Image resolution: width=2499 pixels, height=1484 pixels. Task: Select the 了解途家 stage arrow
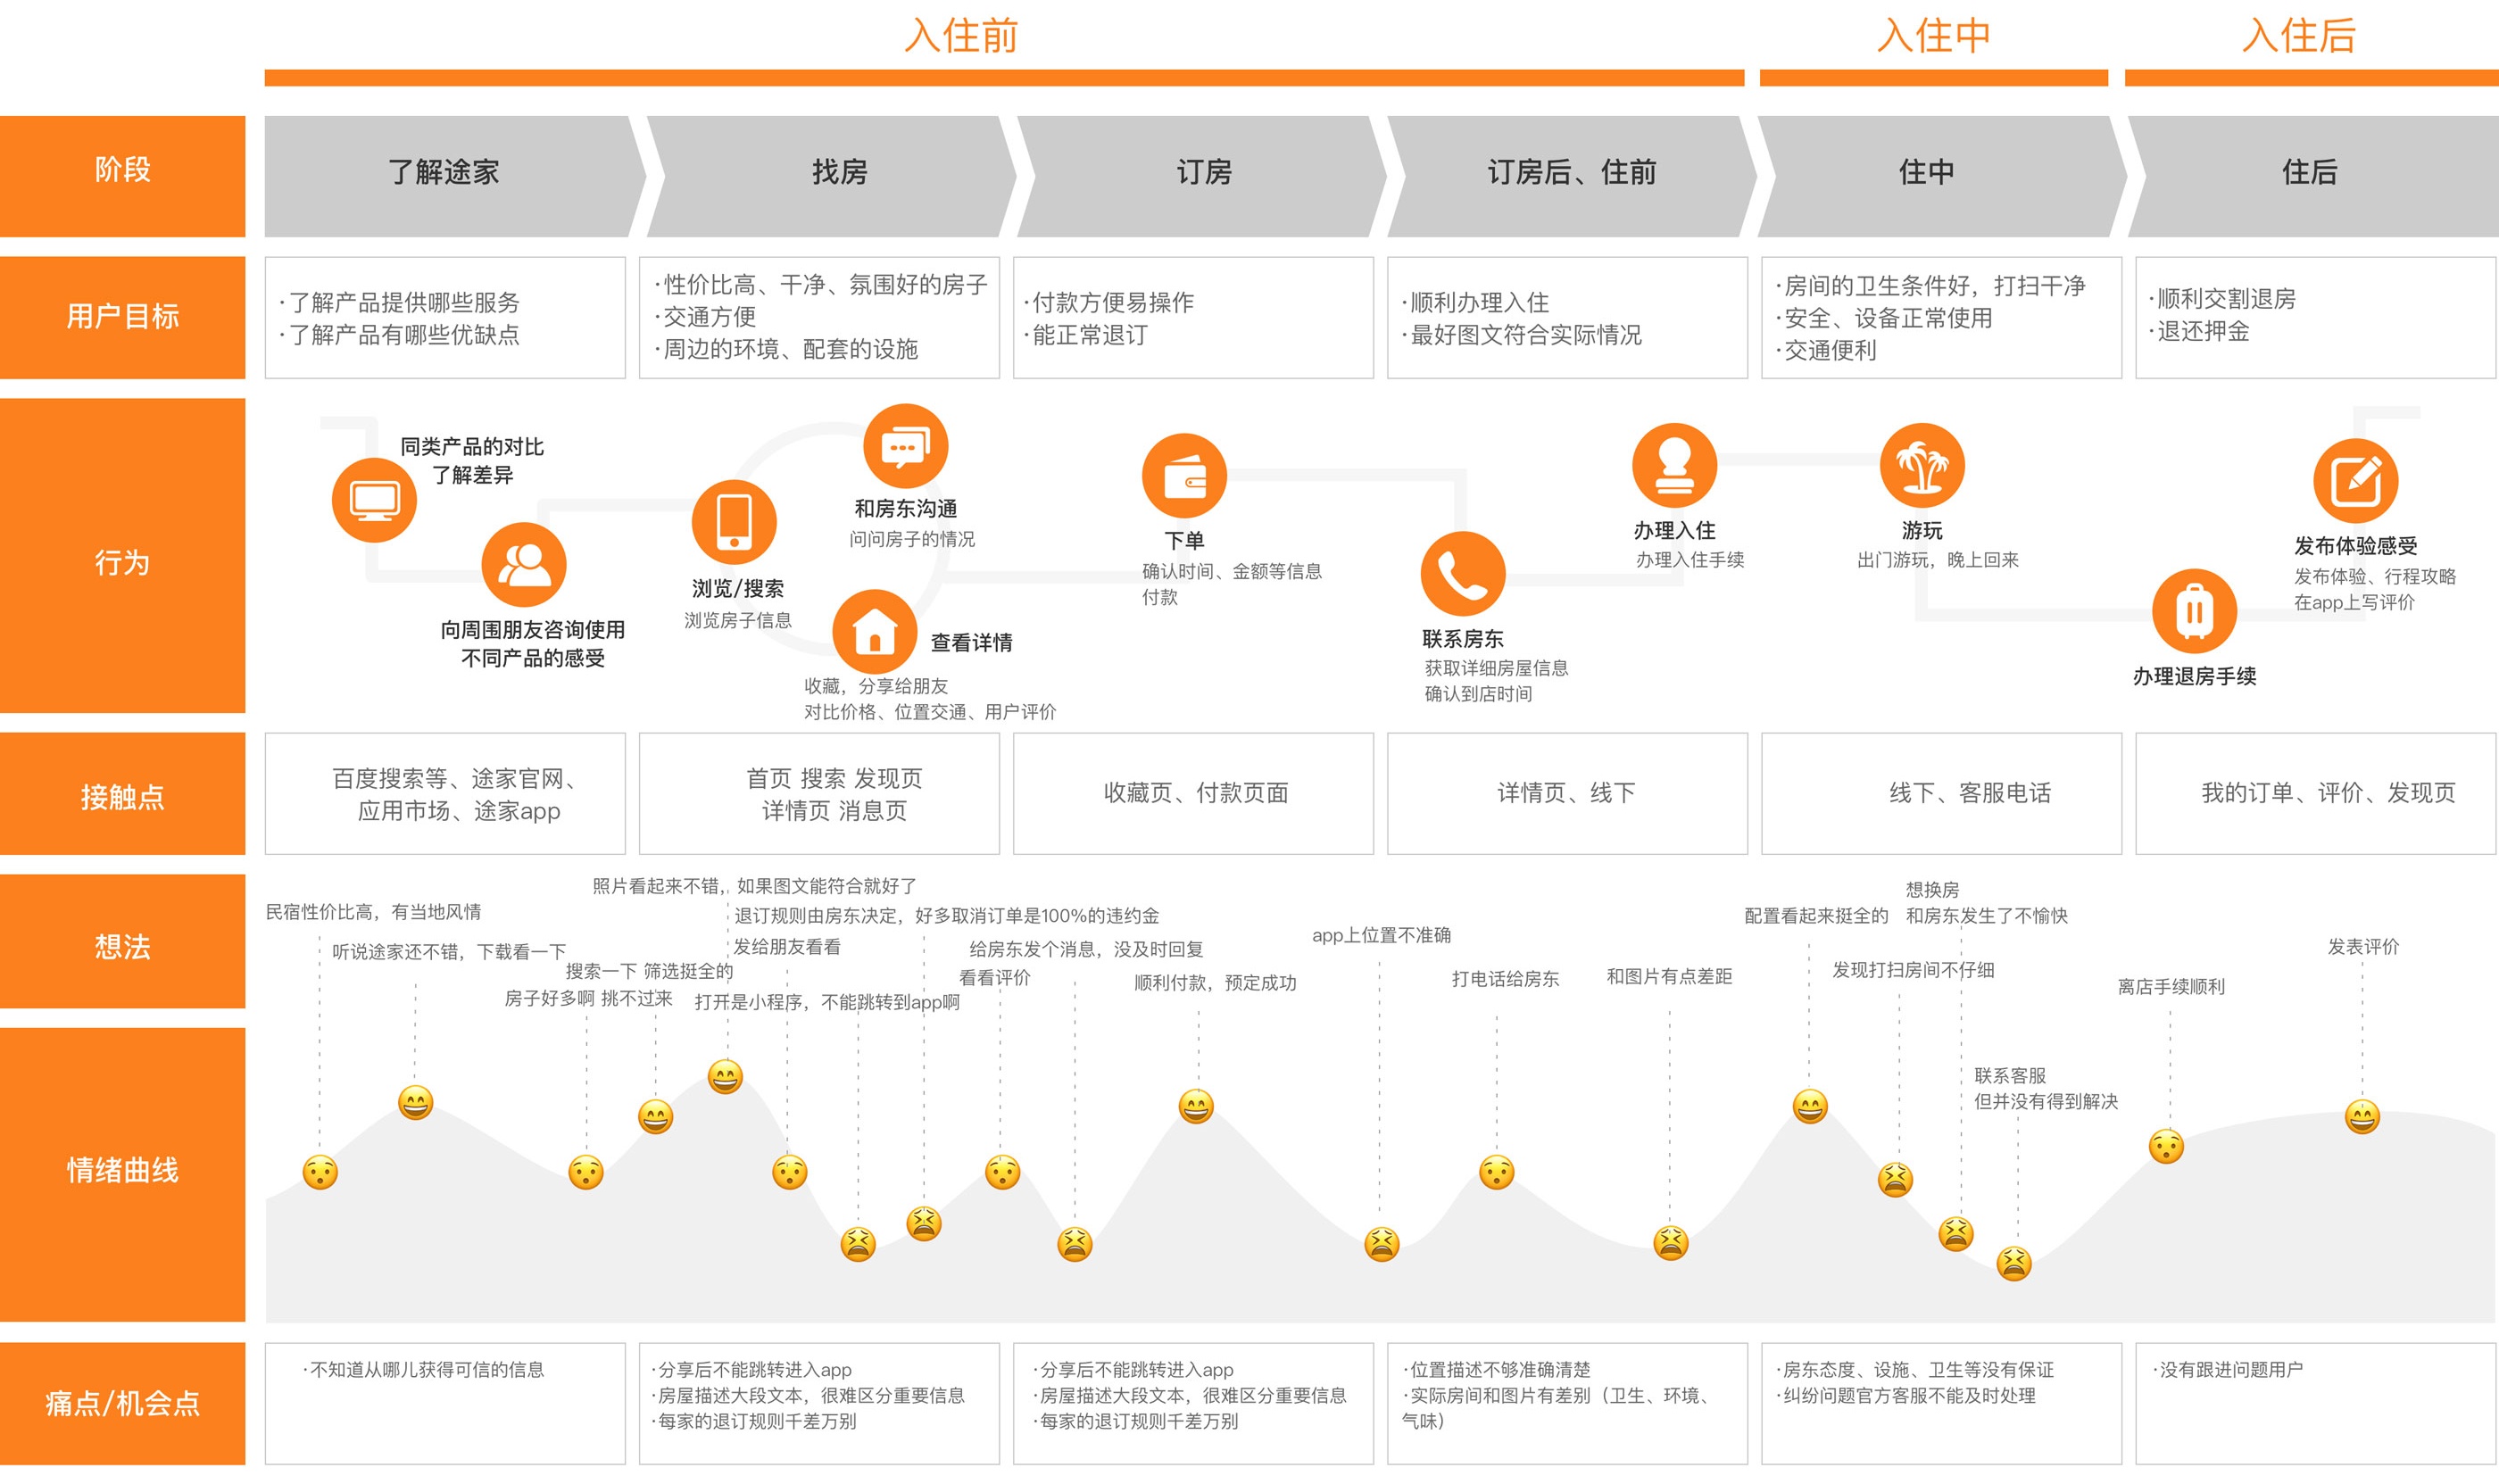pos(445,173)
